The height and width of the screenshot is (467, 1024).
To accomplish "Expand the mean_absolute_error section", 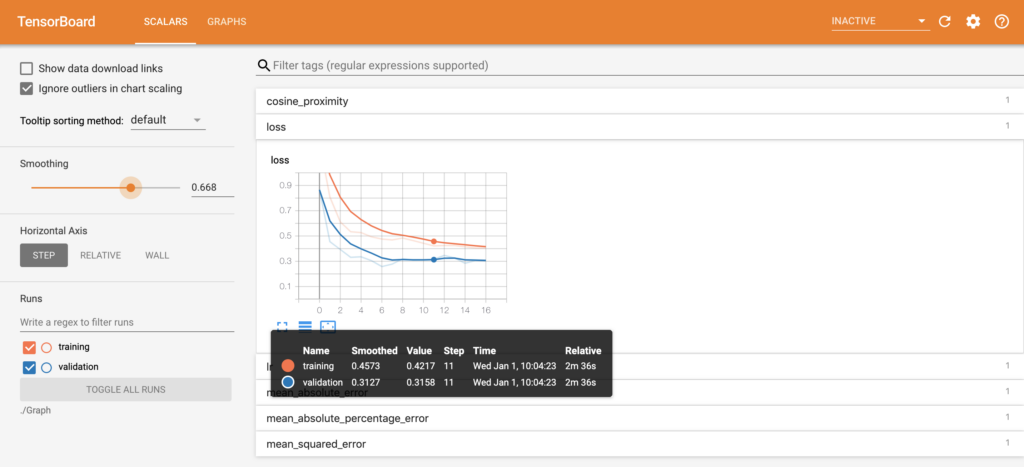I will tap(639, 393).
